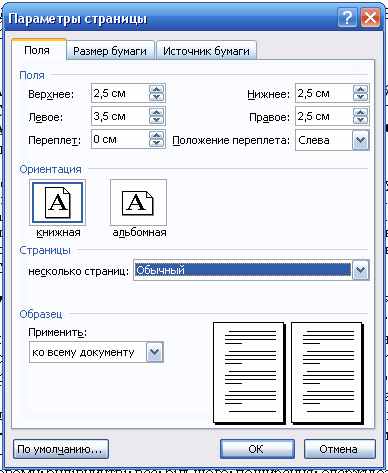Click the По умолчанию... button
Viewport: 388px width, 473px height.
61,449
